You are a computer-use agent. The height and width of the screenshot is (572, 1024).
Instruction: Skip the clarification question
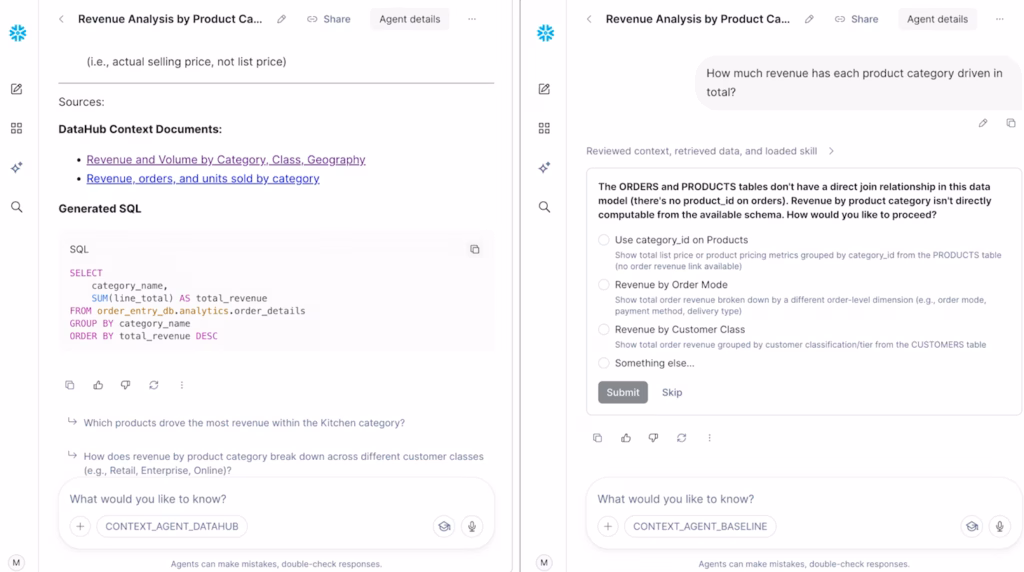click(672, 392)
